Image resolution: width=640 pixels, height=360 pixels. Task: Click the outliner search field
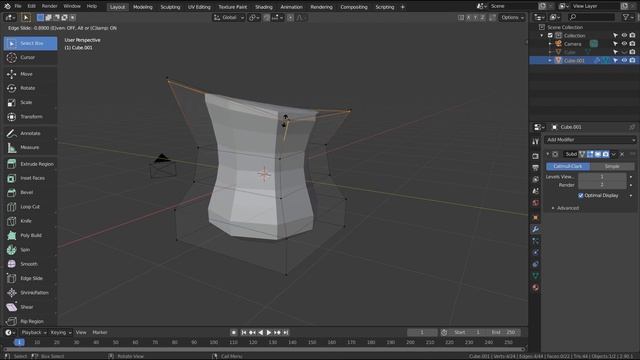(x=591, y=17)
